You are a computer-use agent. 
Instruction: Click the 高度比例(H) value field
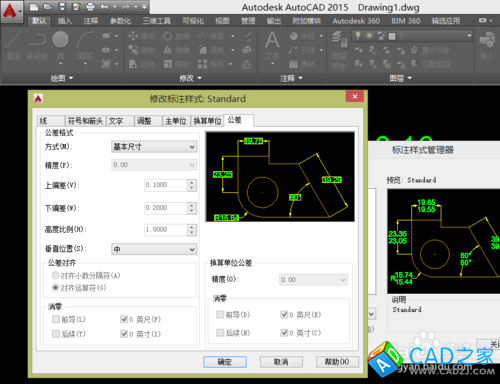166,230
